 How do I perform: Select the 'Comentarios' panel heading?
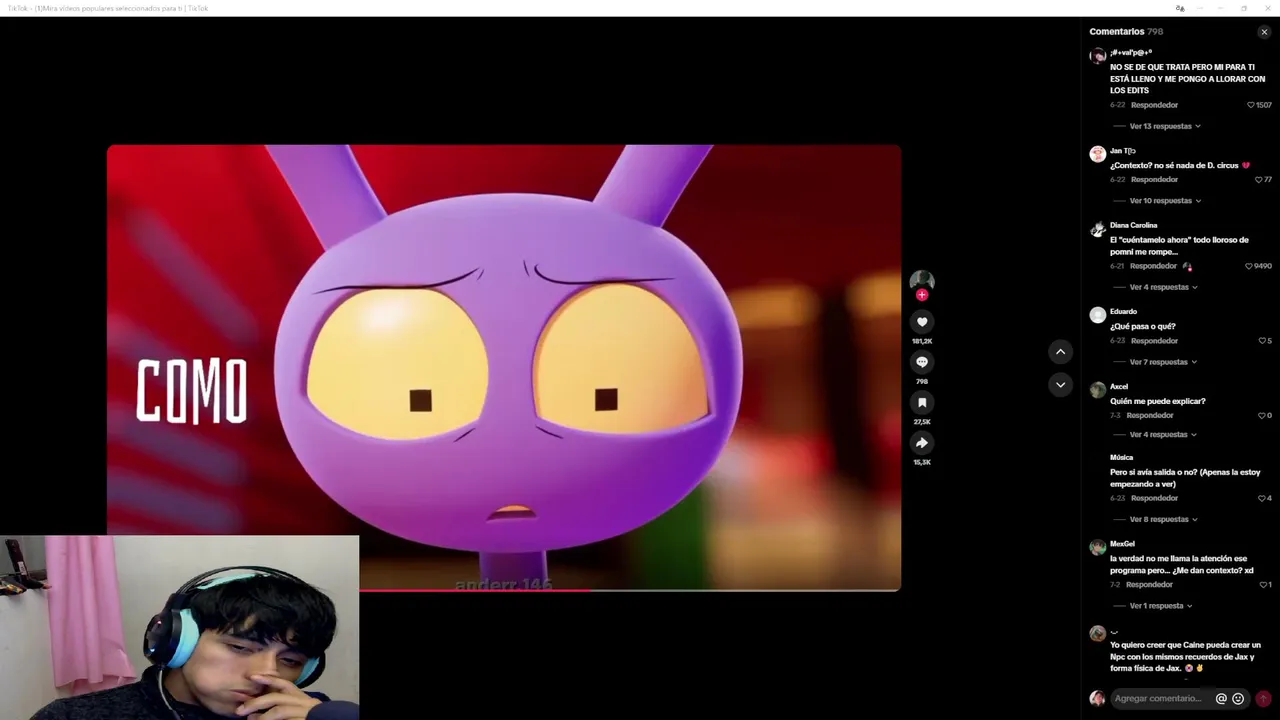pyautogui.click(x=1117, y=32)
